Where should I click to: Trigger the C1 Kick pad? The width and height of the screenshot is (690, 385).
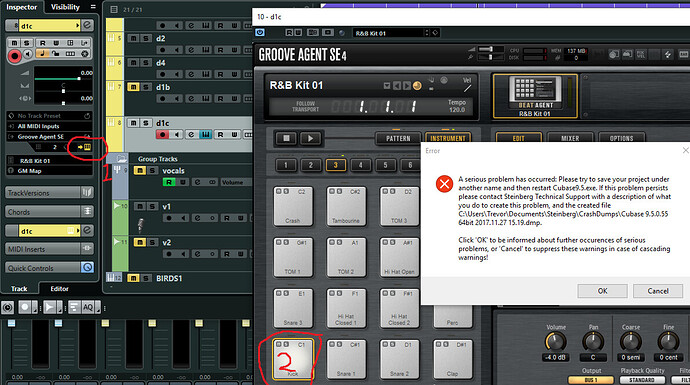(293, 359)
